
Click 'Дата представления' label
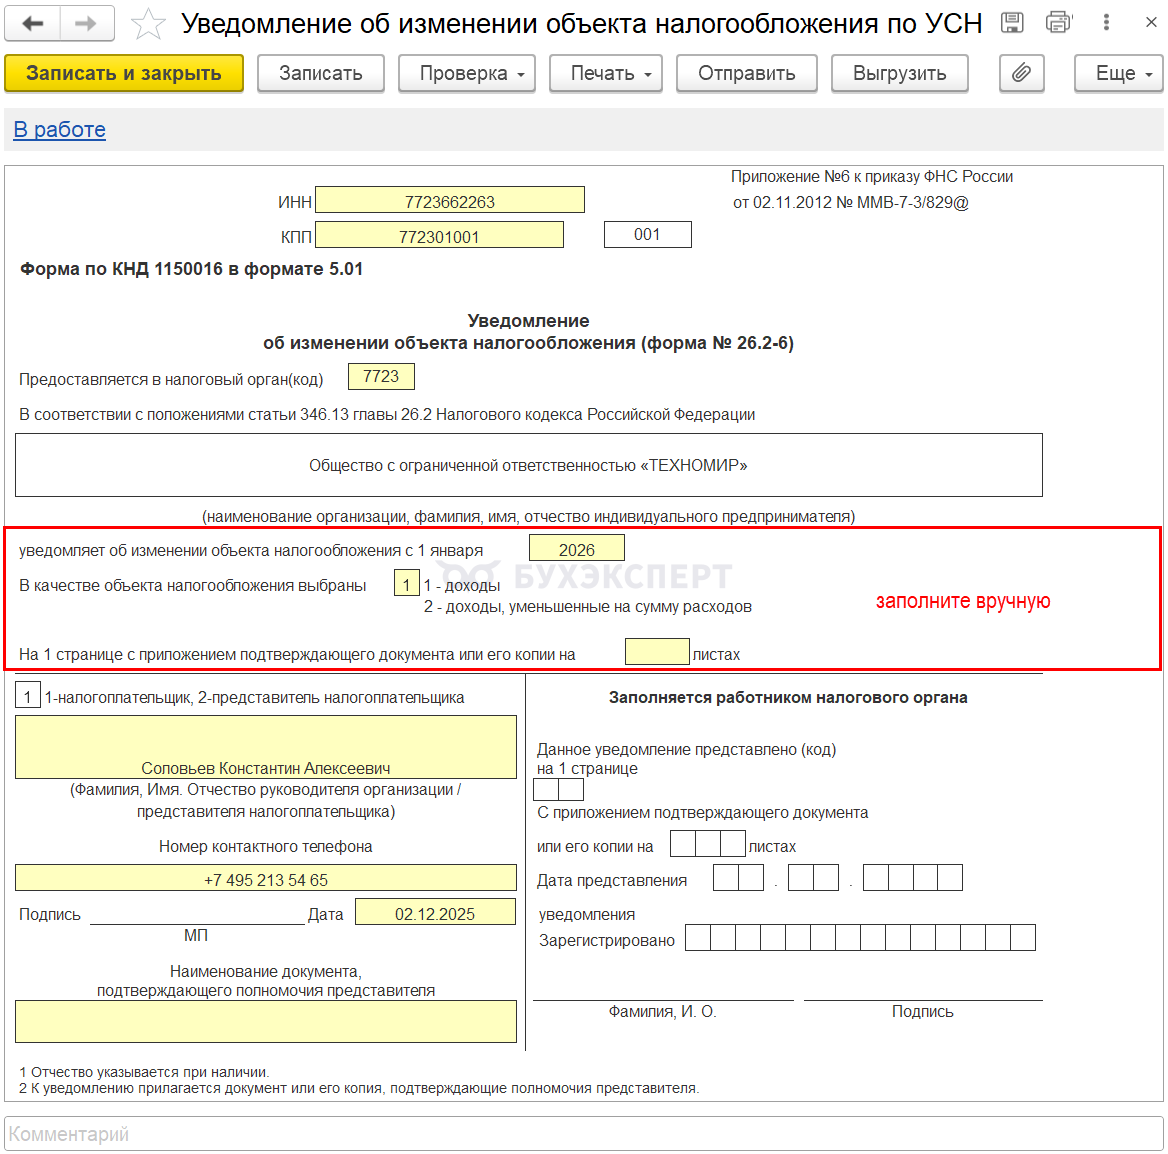coord(612,881)
